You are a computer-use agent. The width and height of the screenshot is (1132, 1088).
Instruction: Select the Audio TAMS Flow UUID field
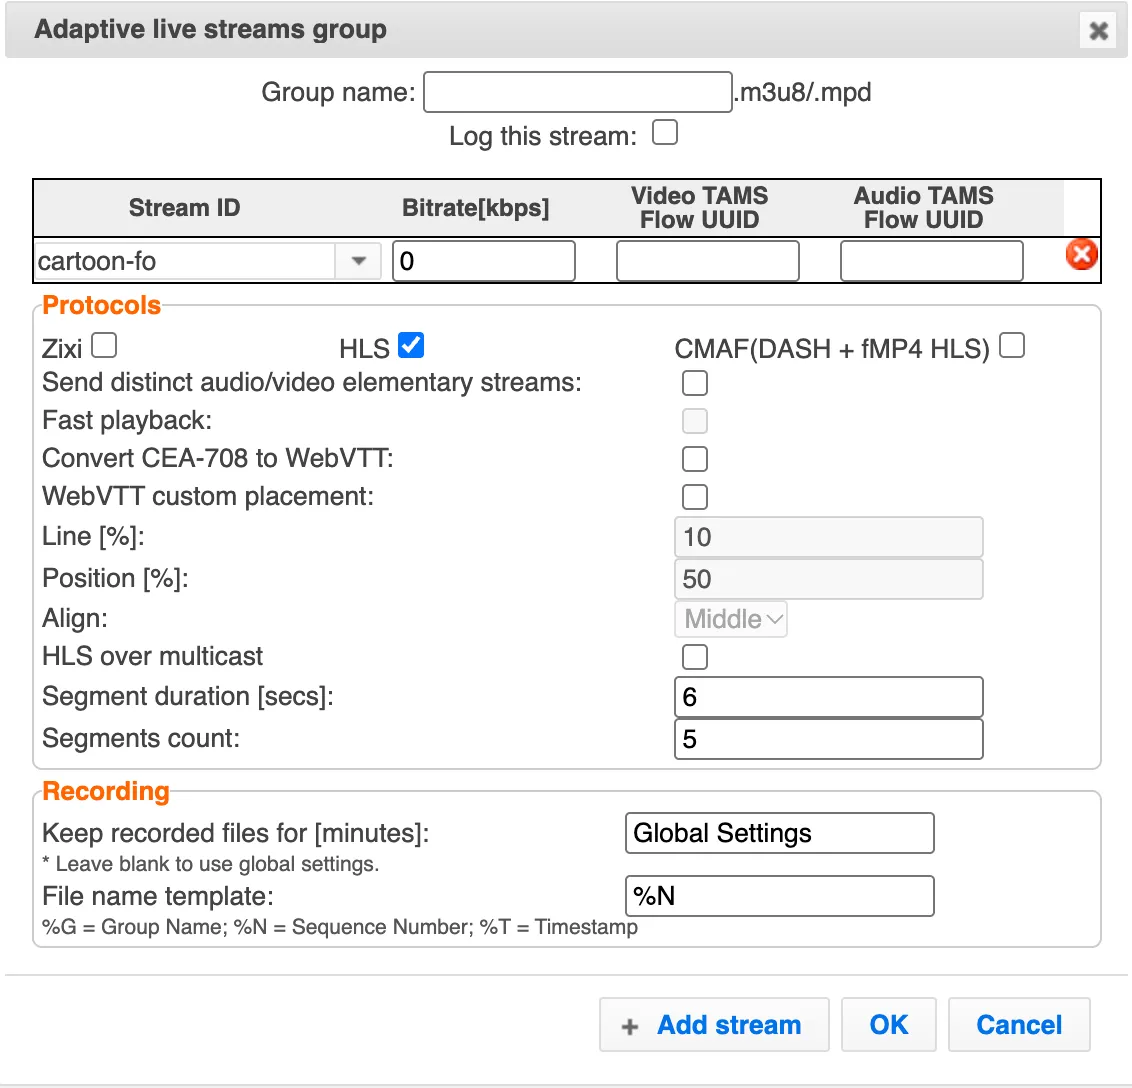click(x=931, y=261)
